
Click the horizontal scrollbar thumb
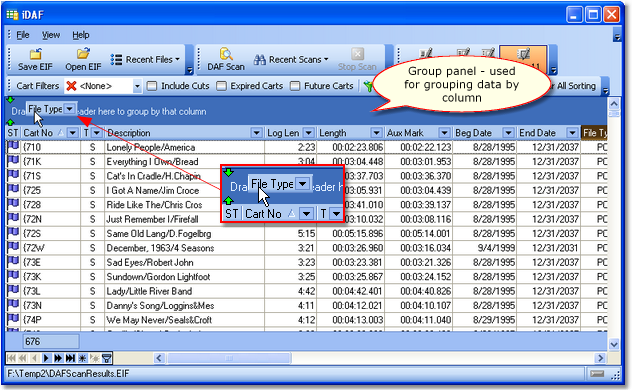(229, 358)
